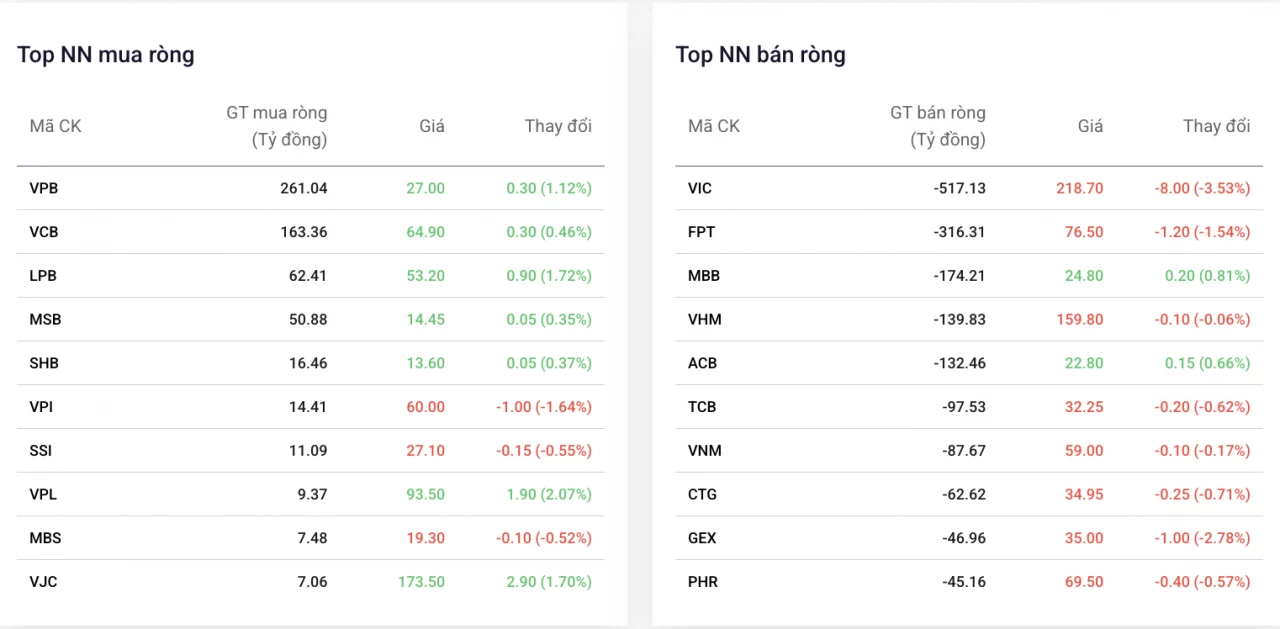1280x629 pixels.
Task: Click 'GT bán ròng (Tỷ đồng)' column header
Action: tap(938, 126)
